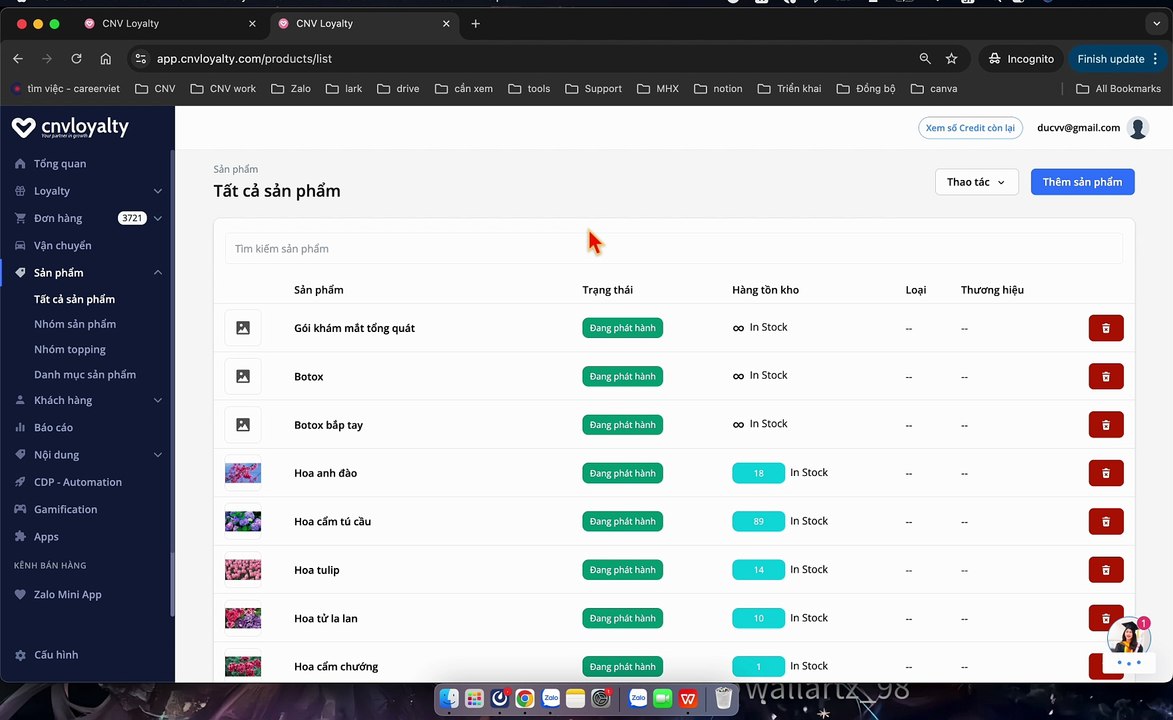Open Chrome from the dock

tap(525, 698)
